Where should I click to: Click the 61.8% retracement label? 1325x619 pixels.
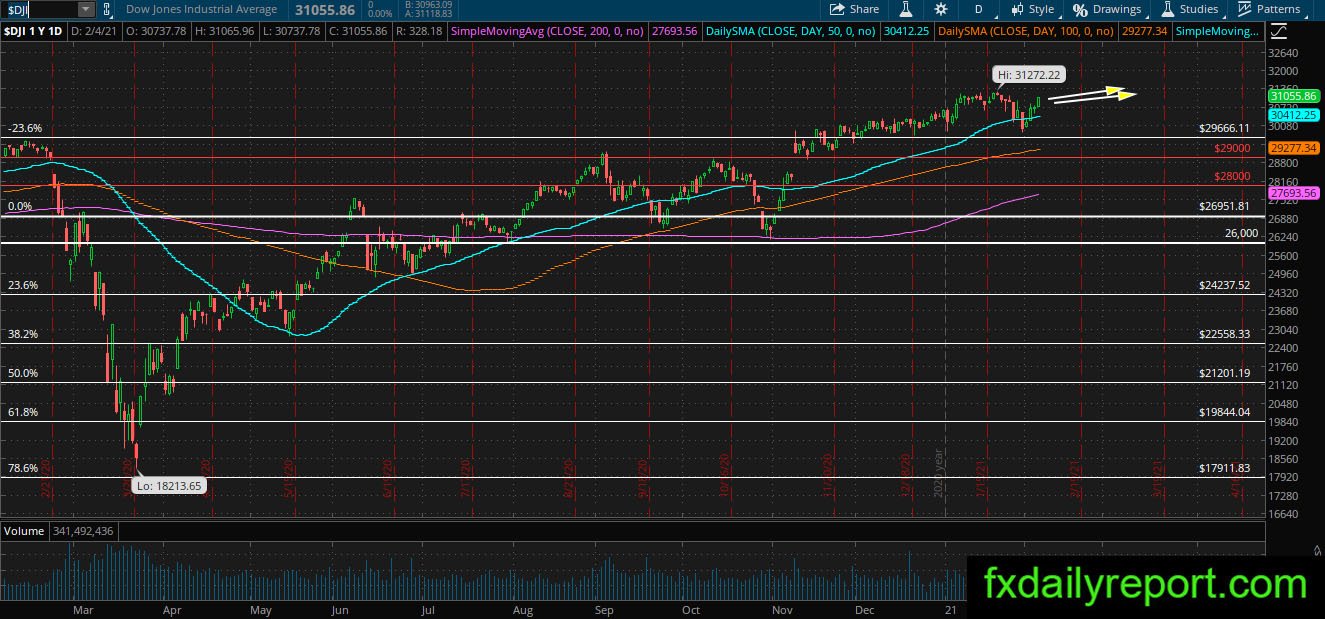23,412
